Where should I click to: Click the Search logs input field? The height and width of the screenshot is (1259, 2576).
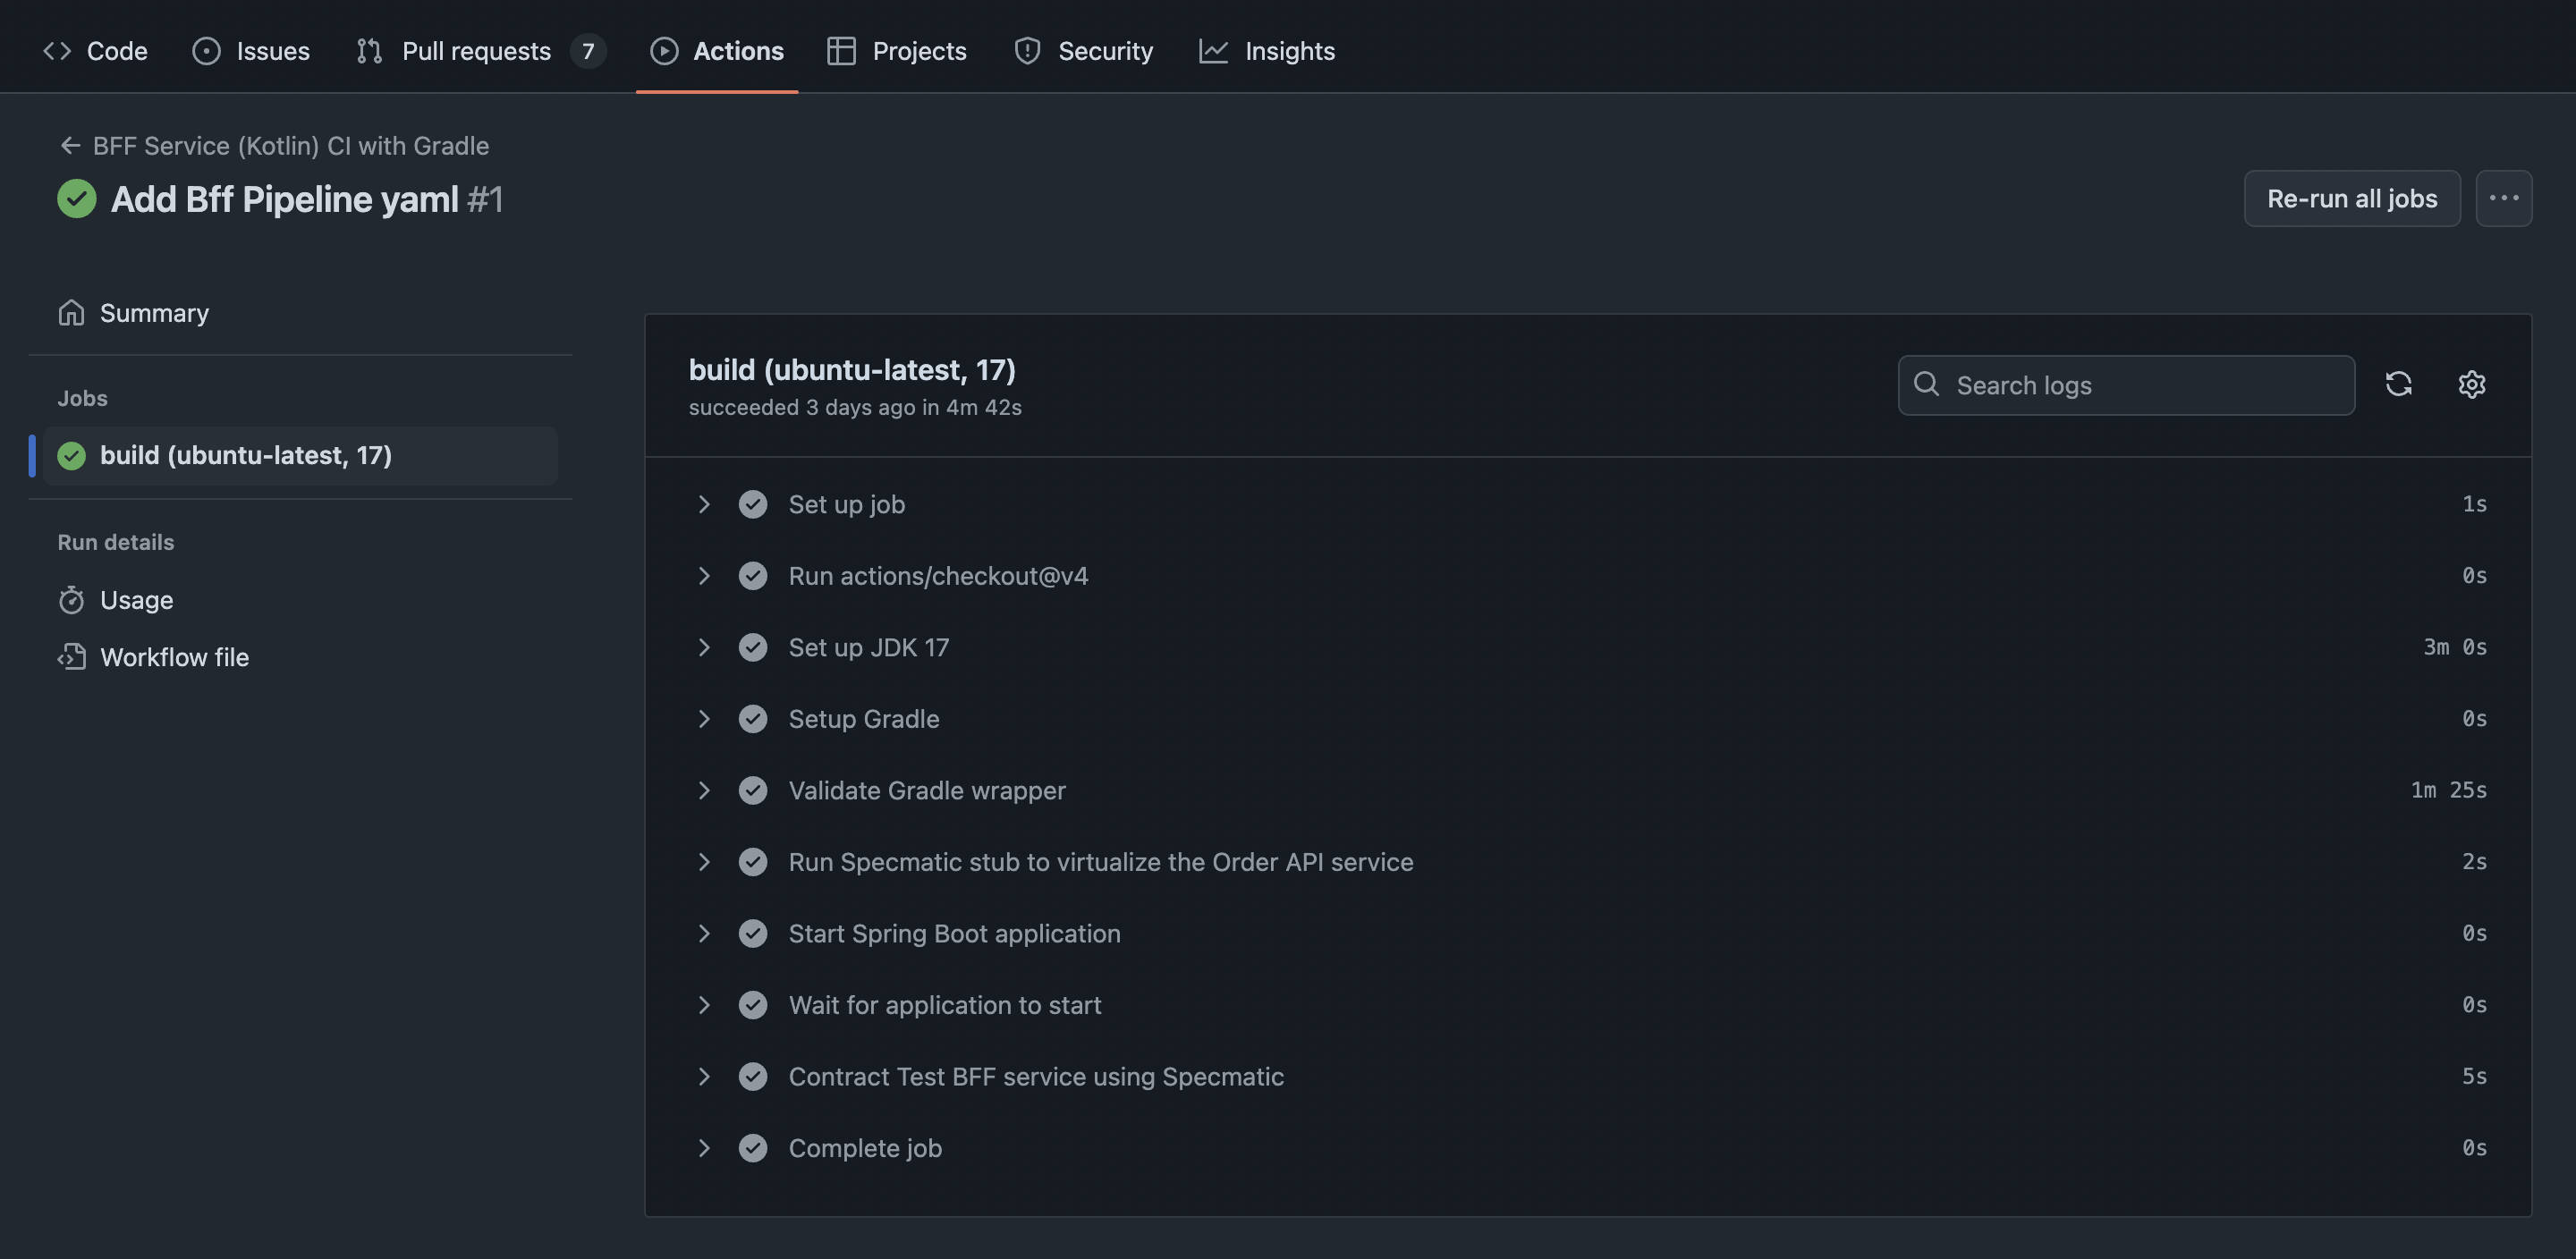(x=2140, y=385)
